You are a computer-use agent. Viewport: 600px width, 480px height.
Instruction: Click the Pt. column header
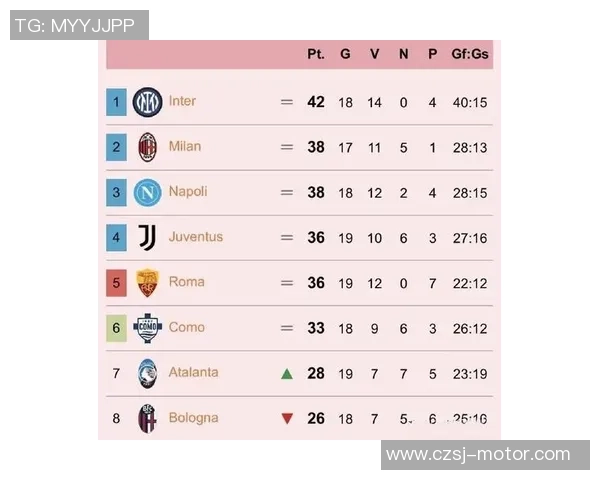click(316, 54)
